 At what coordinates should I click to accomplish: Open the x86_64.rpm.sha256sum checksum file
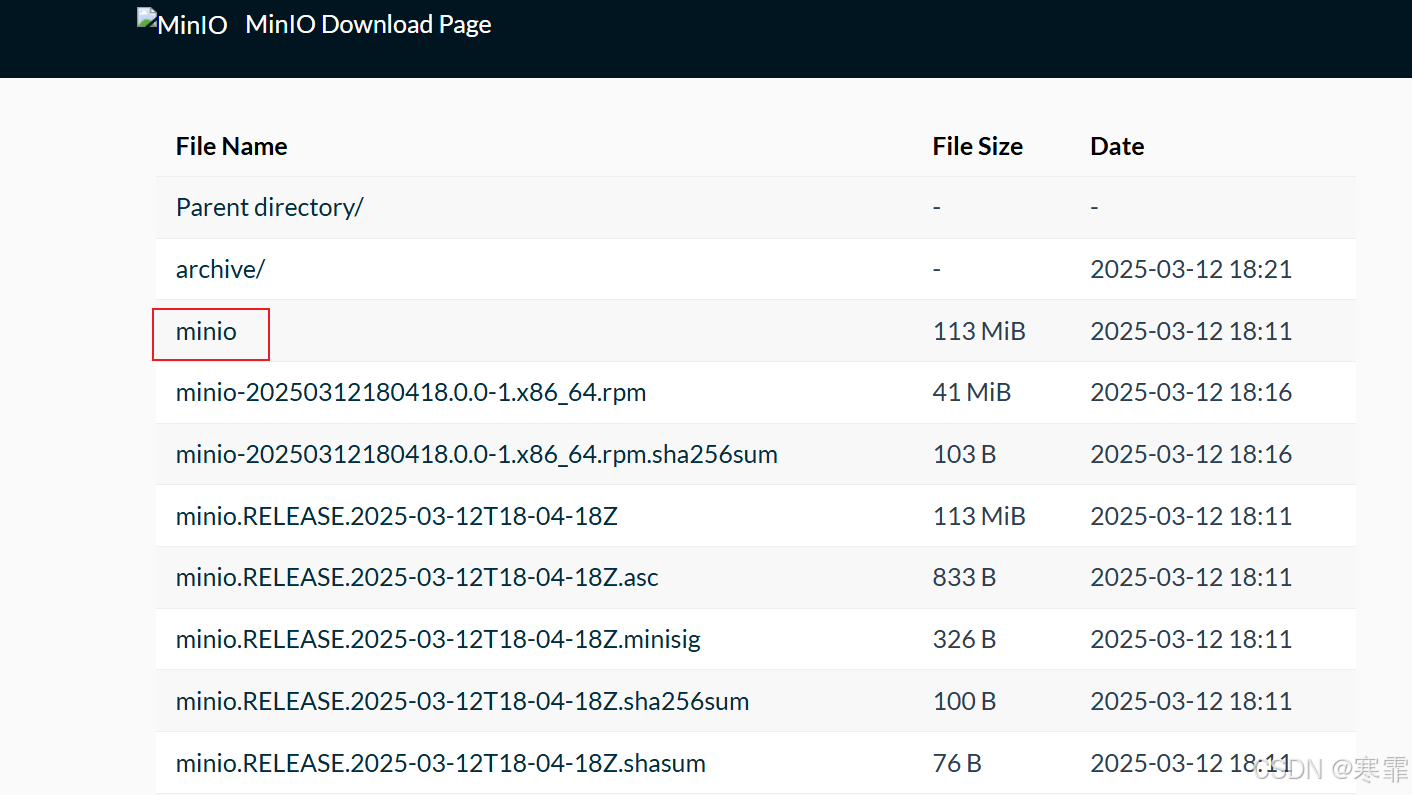pos(476,454)
